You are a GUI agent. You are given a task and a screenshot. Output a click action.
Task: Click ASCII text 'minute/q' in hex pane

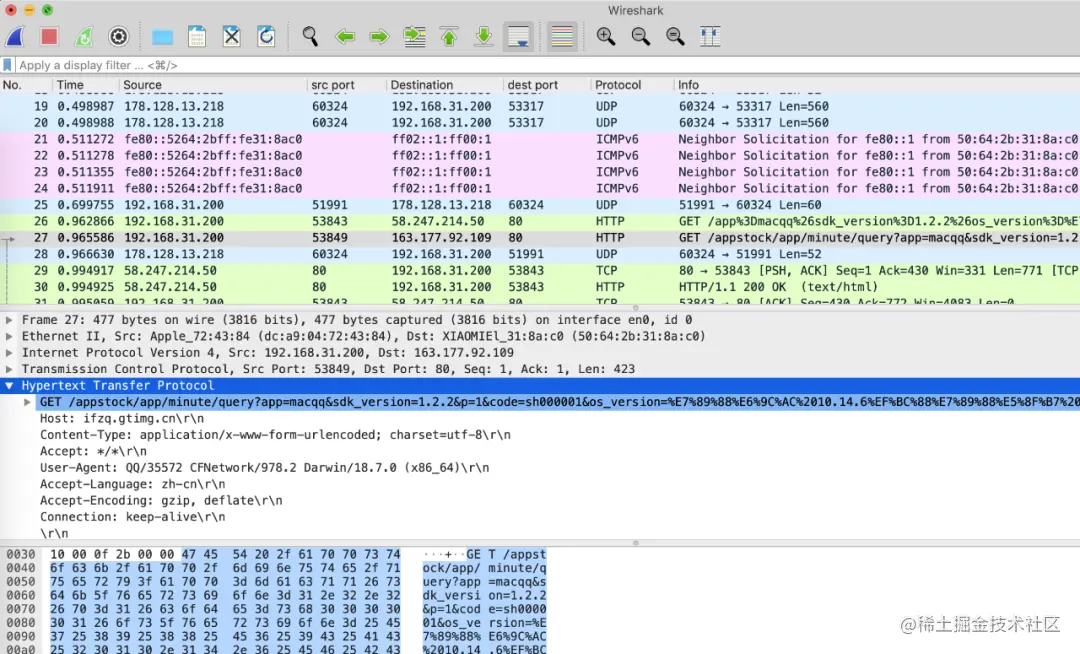tap(517, 568)
